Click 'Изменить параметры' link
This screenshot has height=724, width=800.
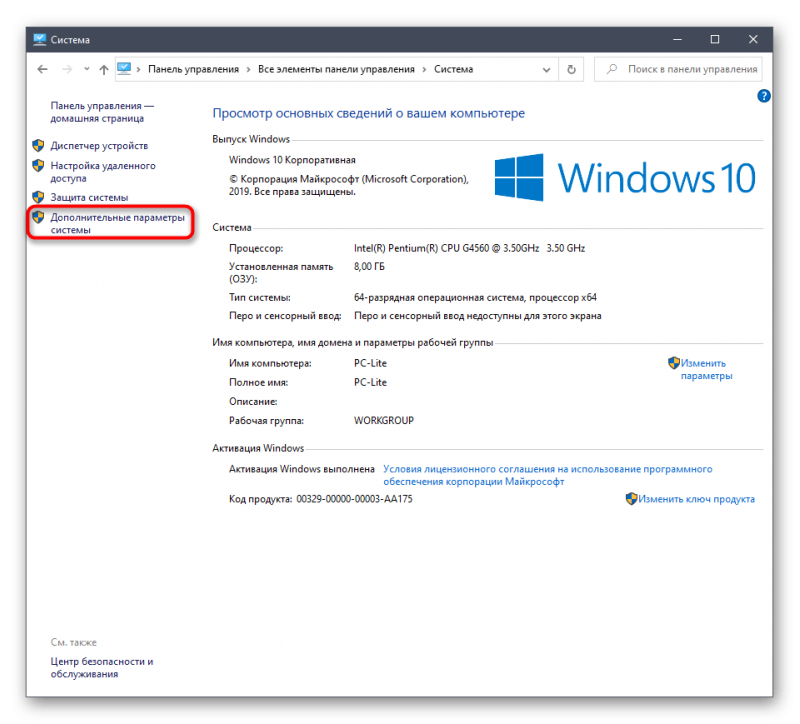[x=706, y=369]
